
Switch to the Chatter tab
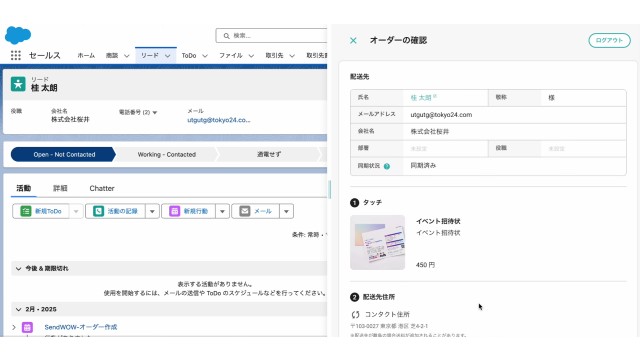[x=102, y=188]
